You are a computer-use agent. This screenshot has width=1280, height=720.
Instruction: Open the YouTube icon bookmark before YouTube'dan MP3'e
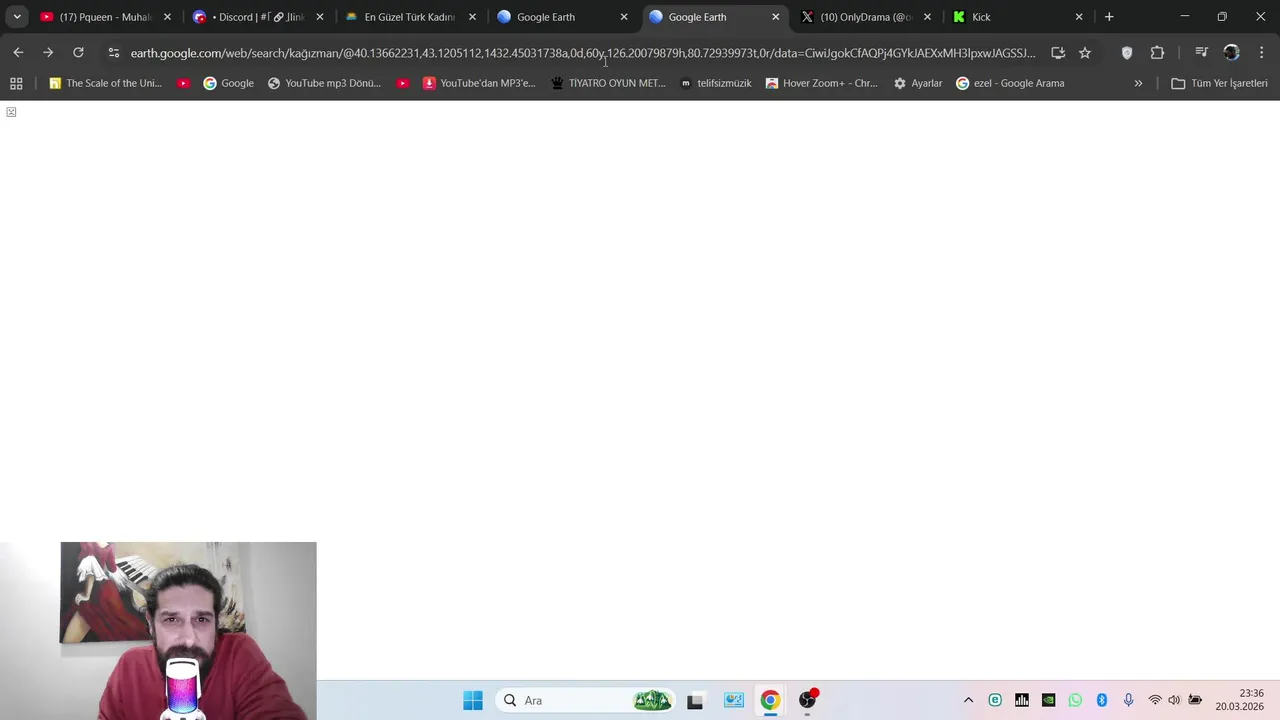tap(402, 83)
